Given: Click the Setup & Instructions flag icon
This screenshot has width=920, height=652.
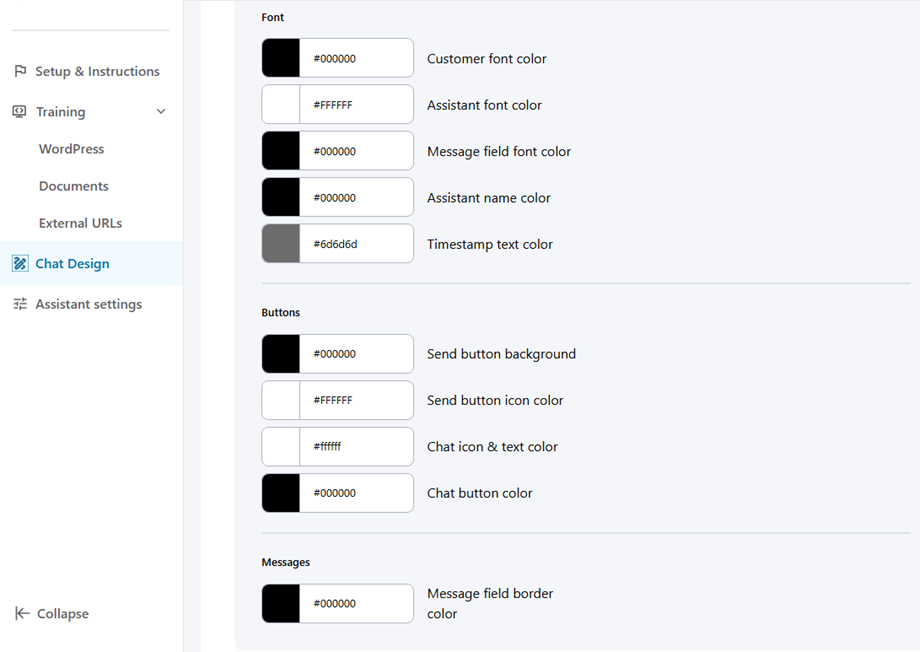Looking at the screenshot, I should (x=20, y=72).
